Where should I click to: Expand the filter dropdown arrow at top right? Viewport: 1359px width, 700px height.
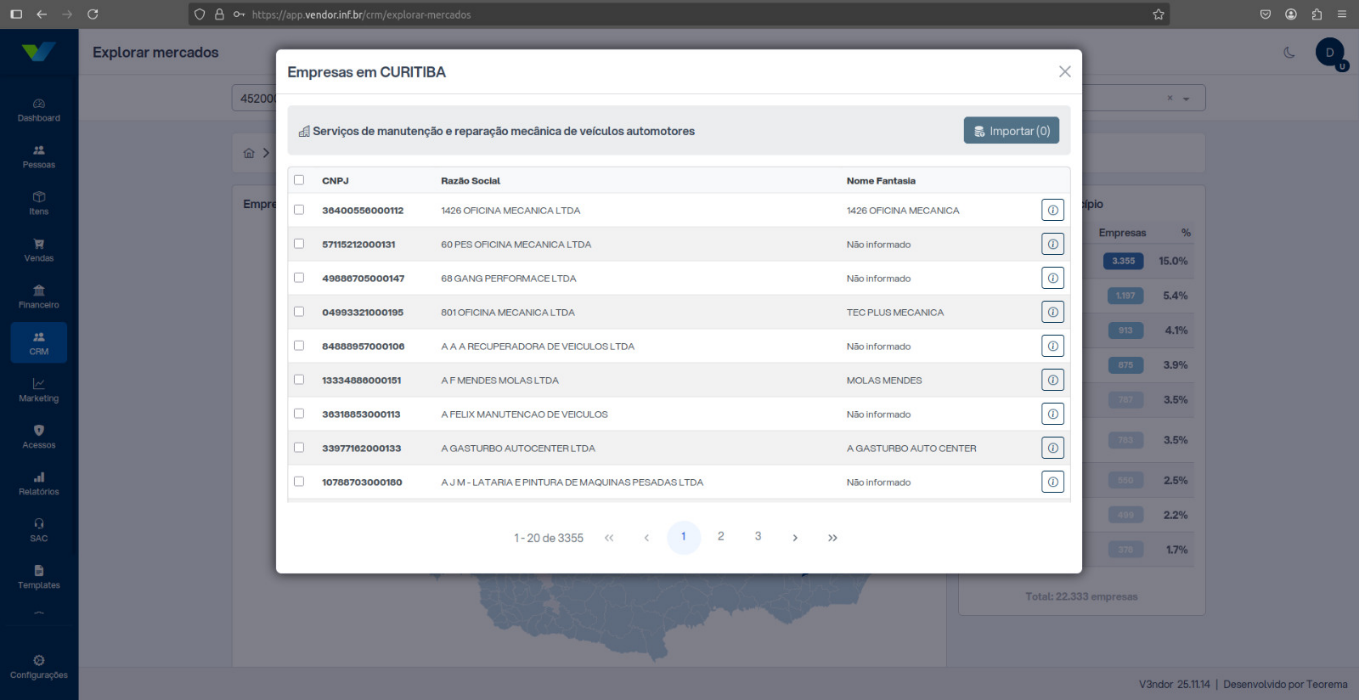tap(1187, 99)
